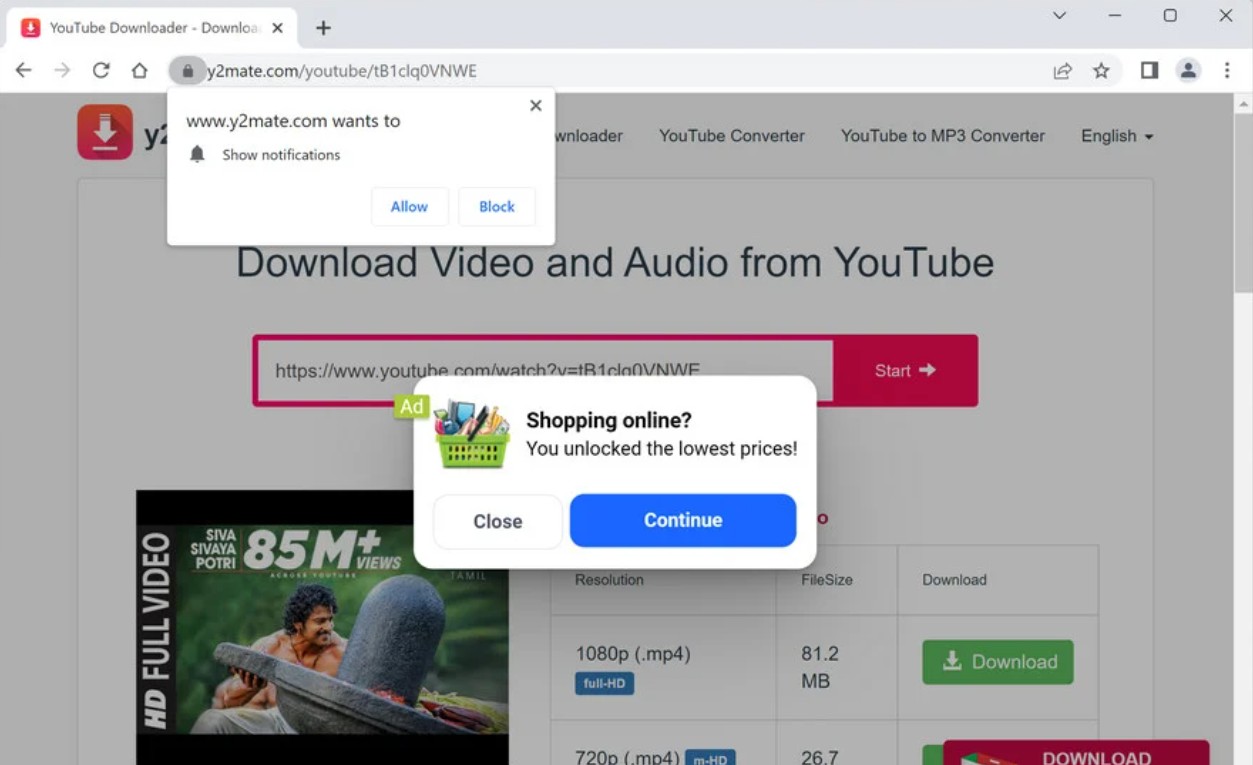Download the 1080p mp4 video
The height and width of the screenshot is (765, 1253).
(997, 662)
